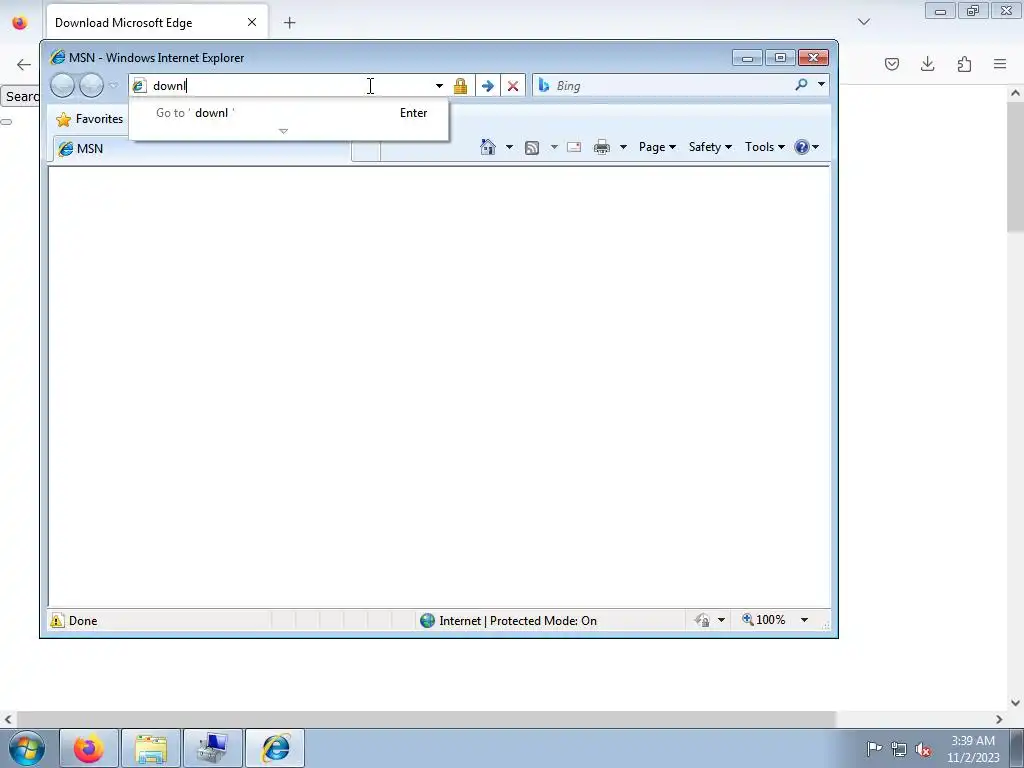Click the Firefox horizontal scrollbar thumb

click(427, 719)
